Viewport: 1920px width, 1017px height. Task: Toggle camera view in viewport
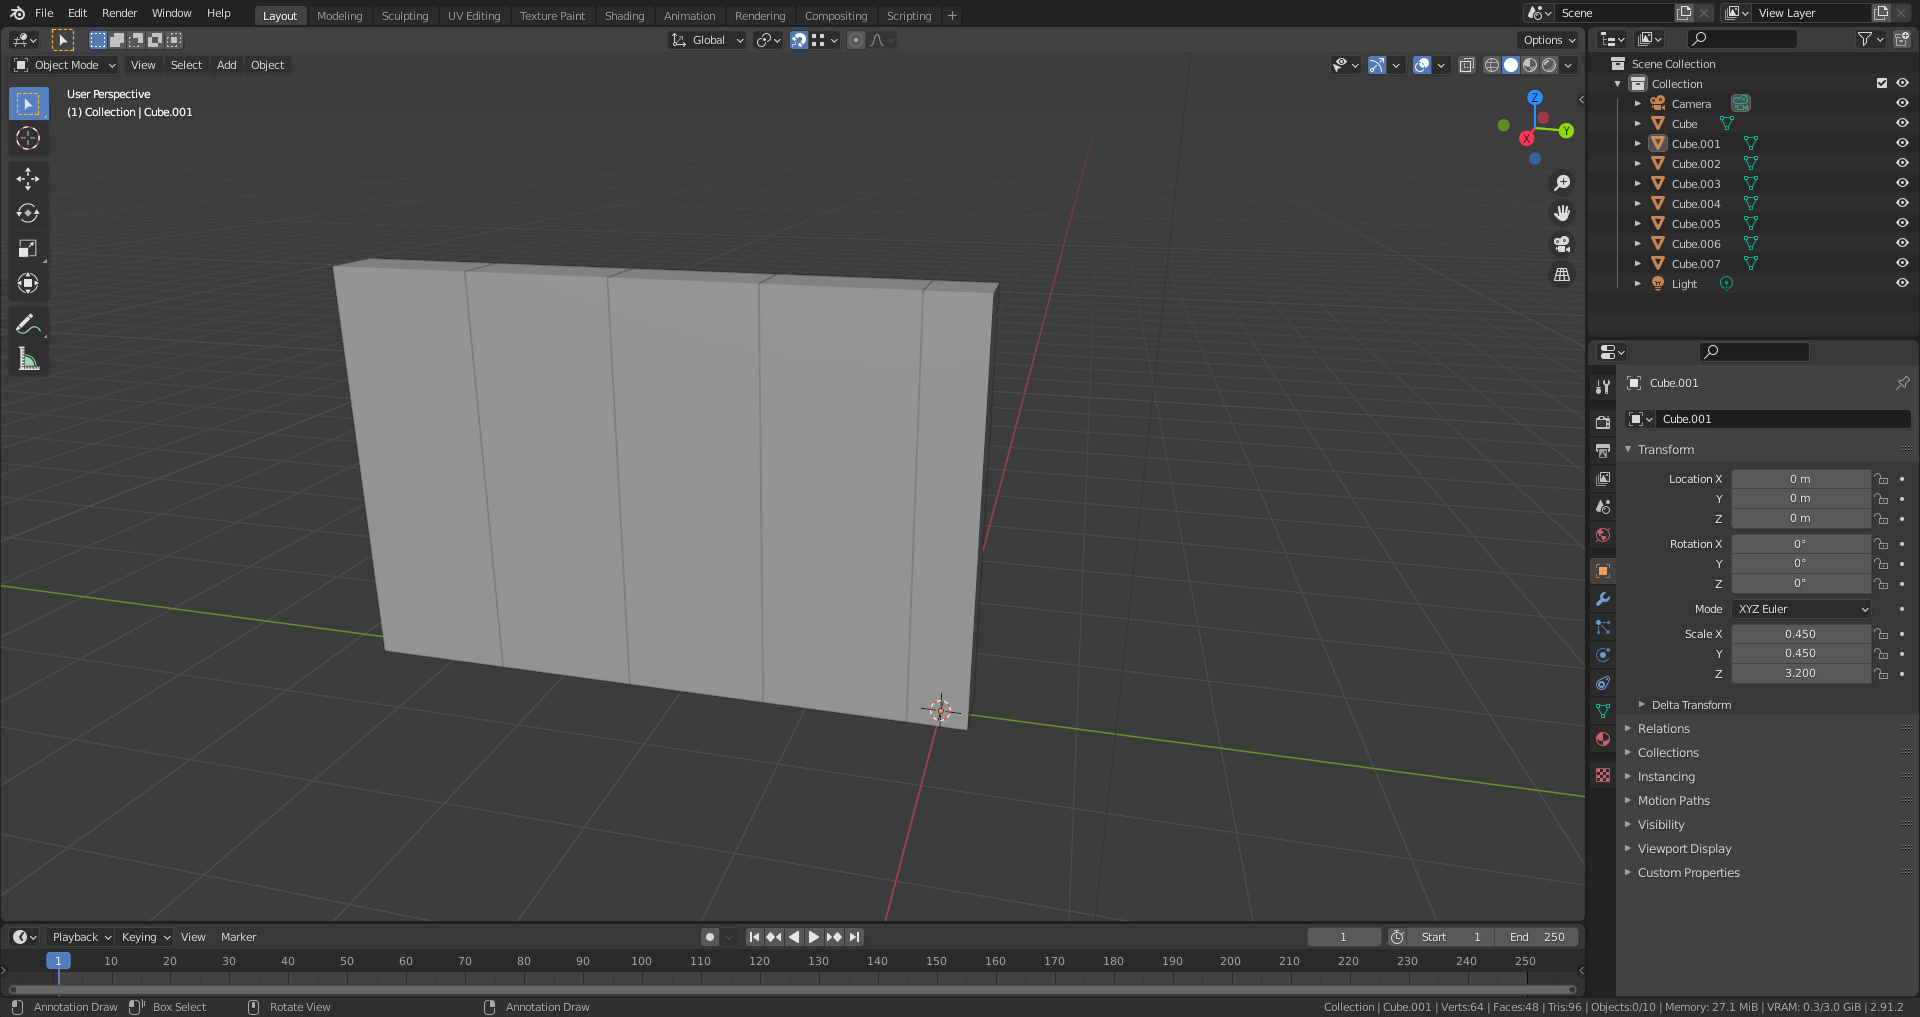(1561, 244)
